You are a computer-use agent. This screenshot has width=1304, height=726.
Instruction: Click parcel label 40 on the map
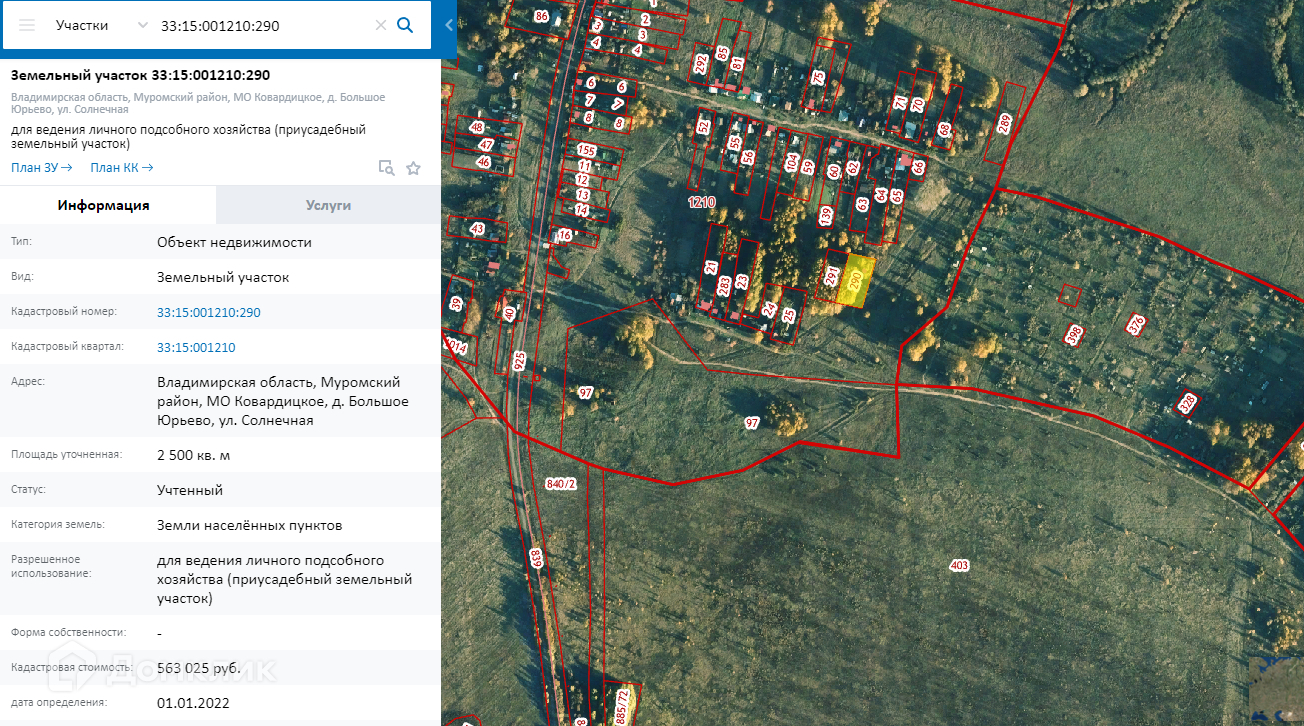click(509, 314)
